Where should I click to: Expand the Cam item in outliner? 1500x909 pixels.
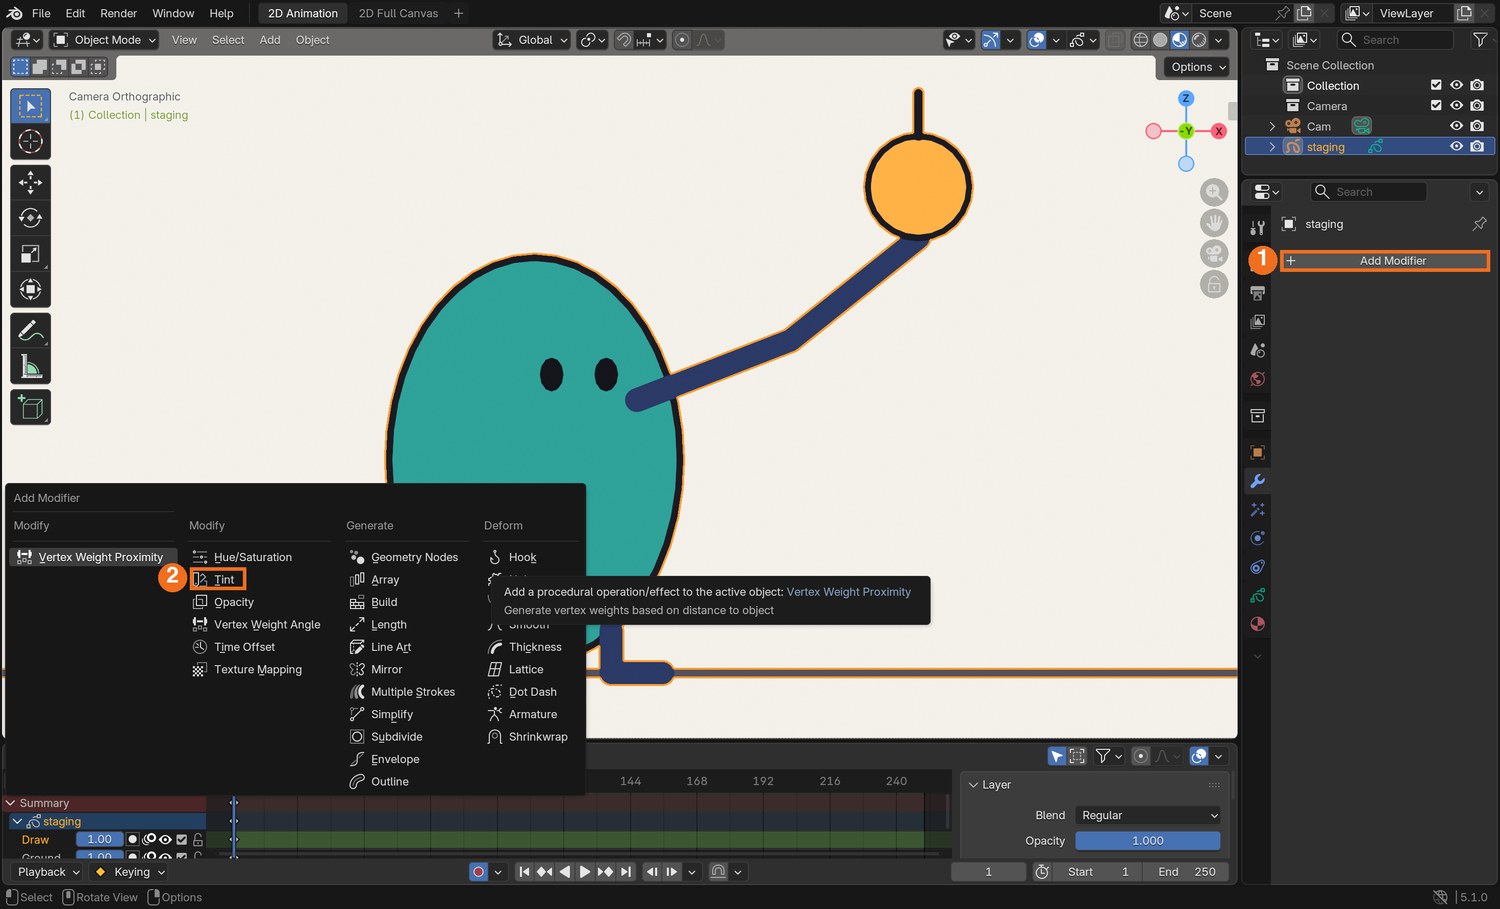(1272, 126)
